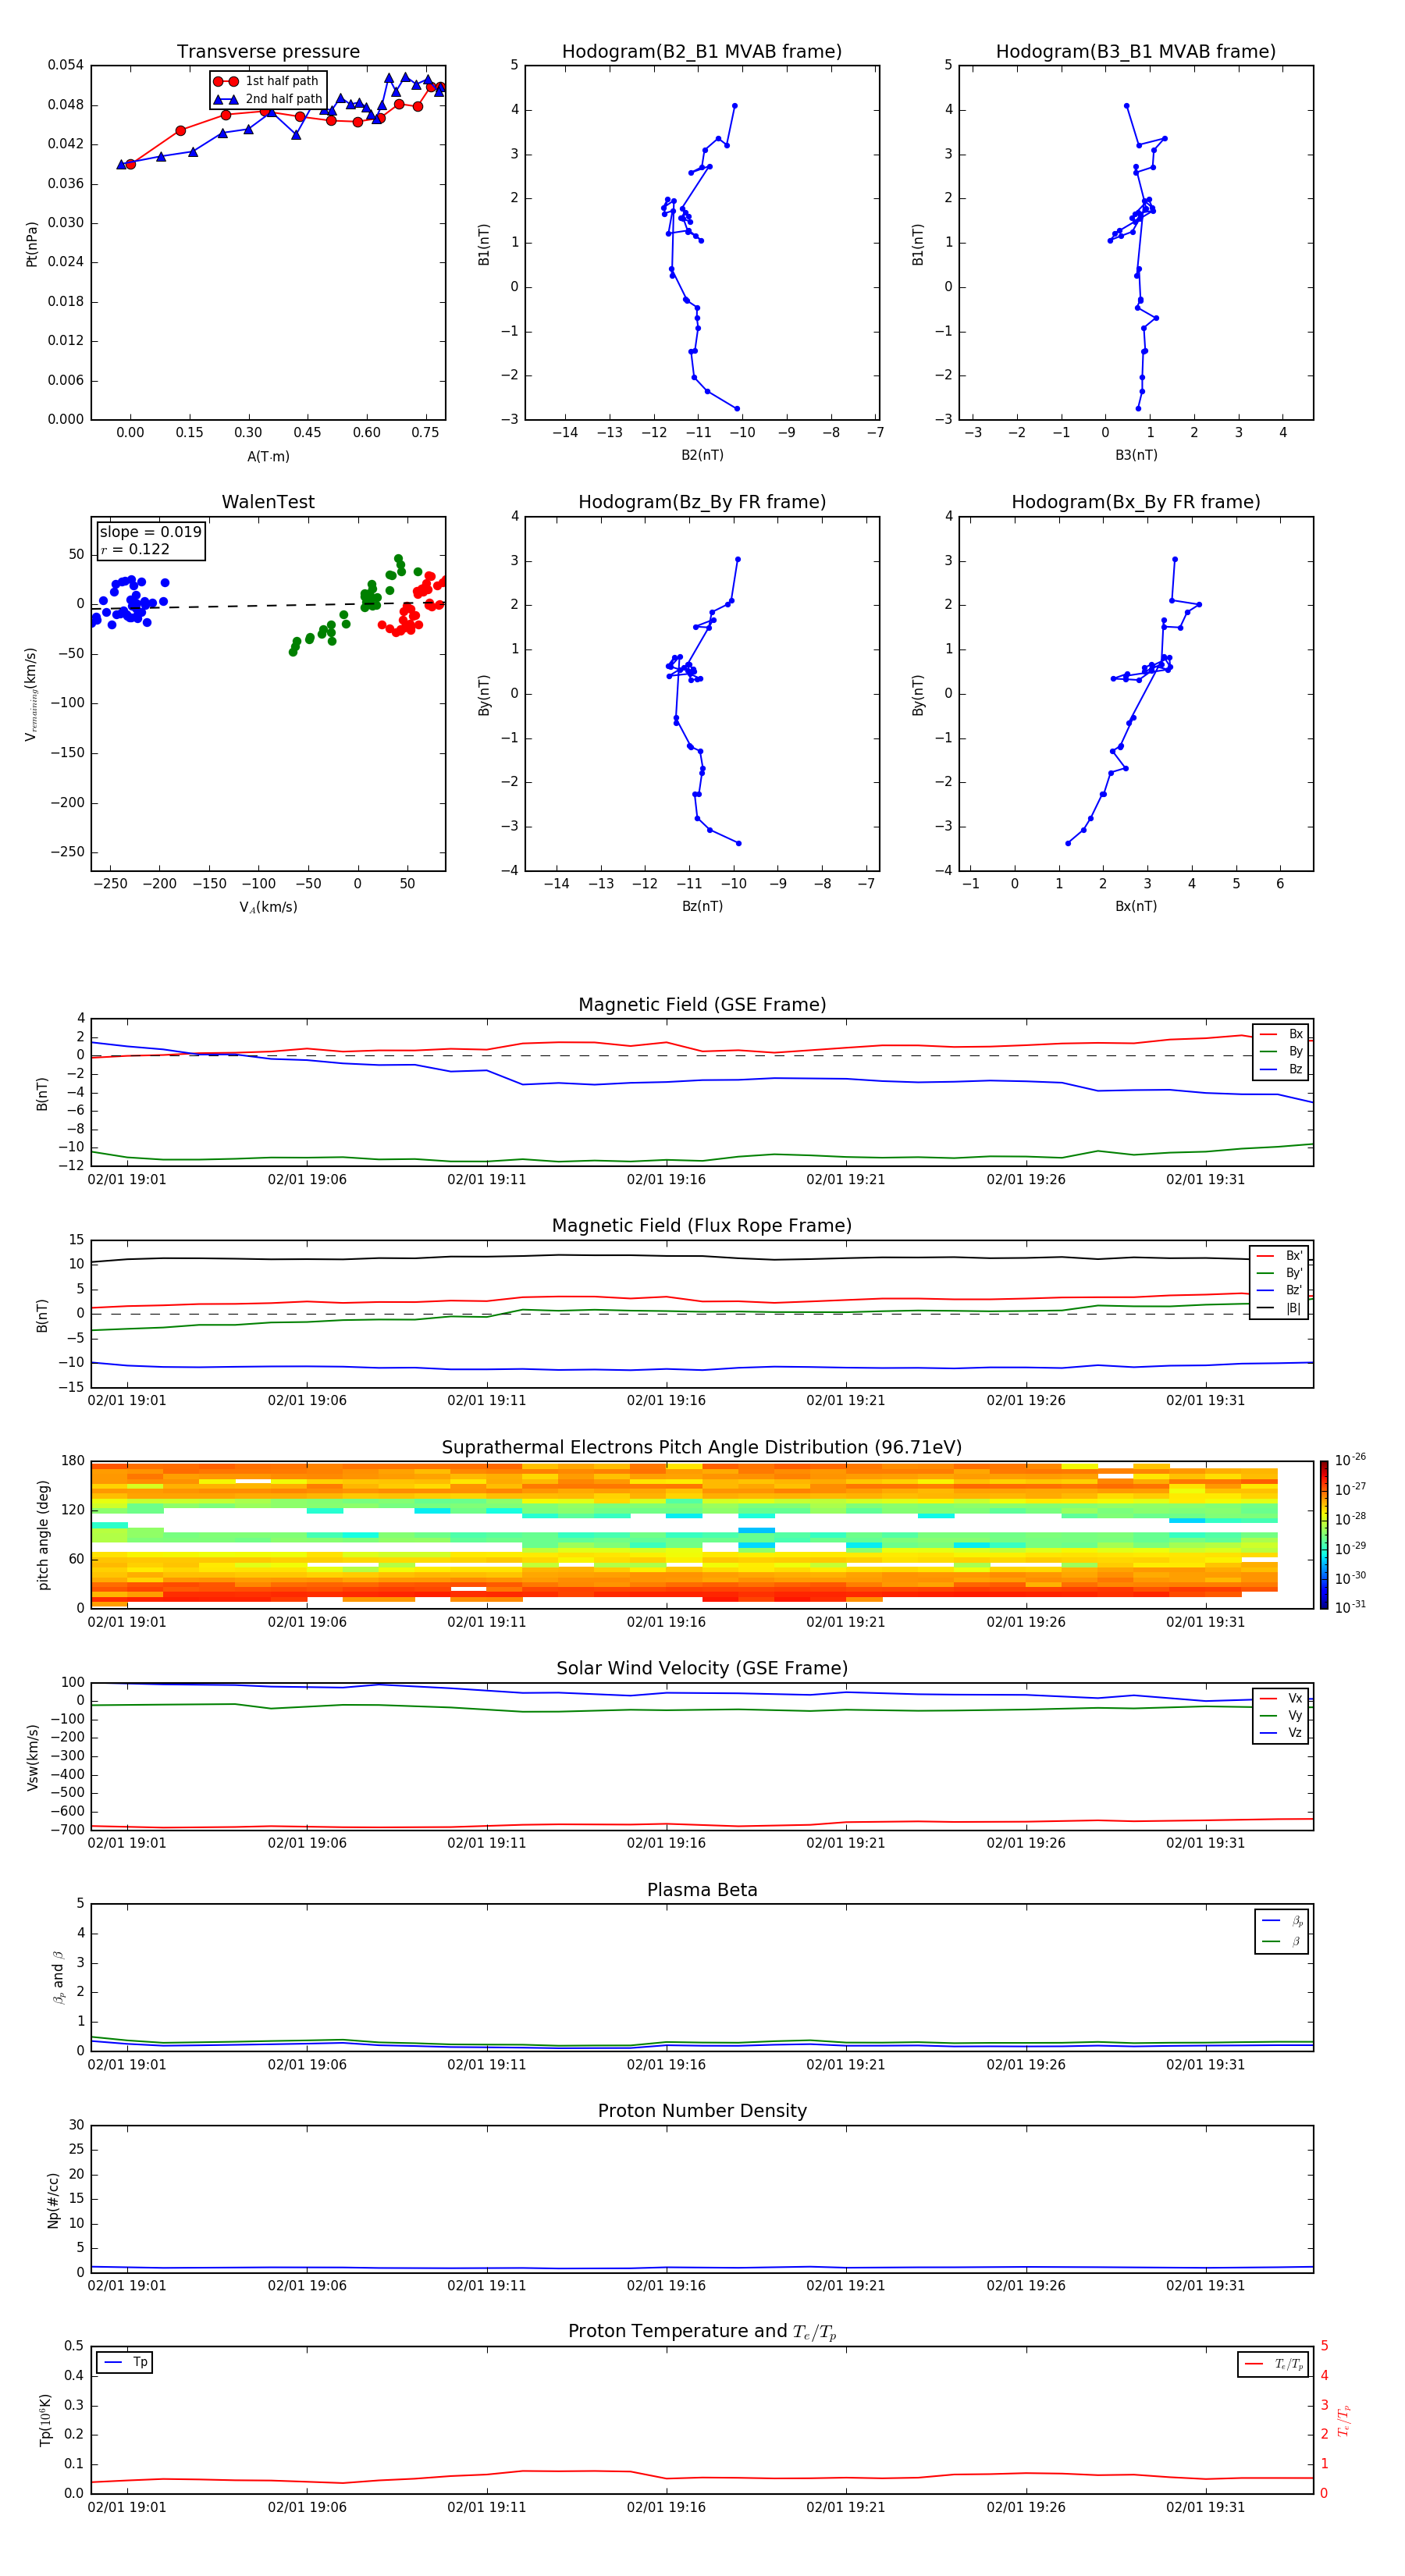Image resolution: width=1405 pixels, height=2576 pixels.
Task: Click the "βp and β" y-axis label
Action: (x=58, y=1977)
